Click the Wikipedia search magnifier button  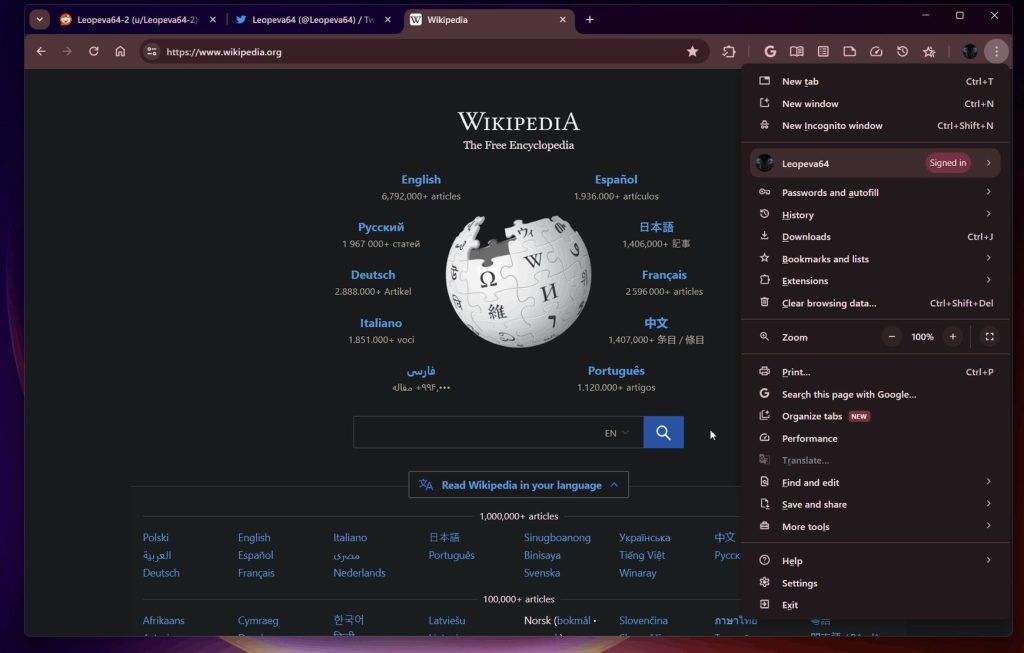coord(663,432)
